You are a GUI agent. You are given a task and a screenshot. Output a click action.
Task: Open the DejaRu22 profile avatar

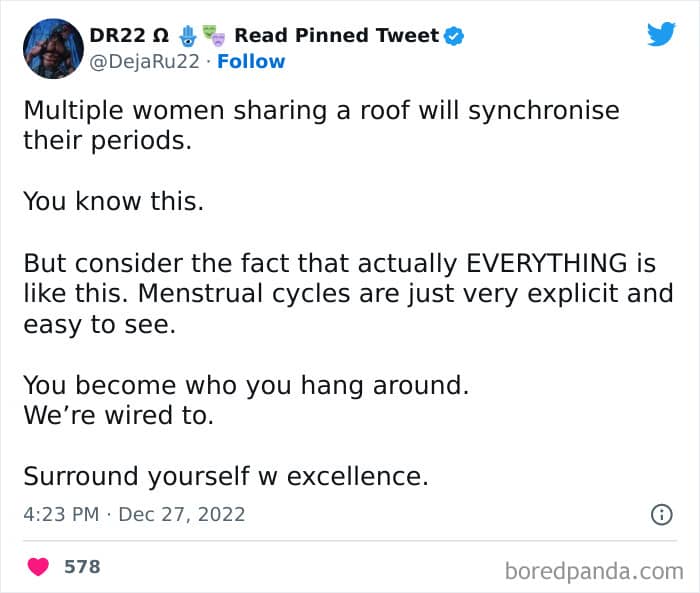pos(53,48)
